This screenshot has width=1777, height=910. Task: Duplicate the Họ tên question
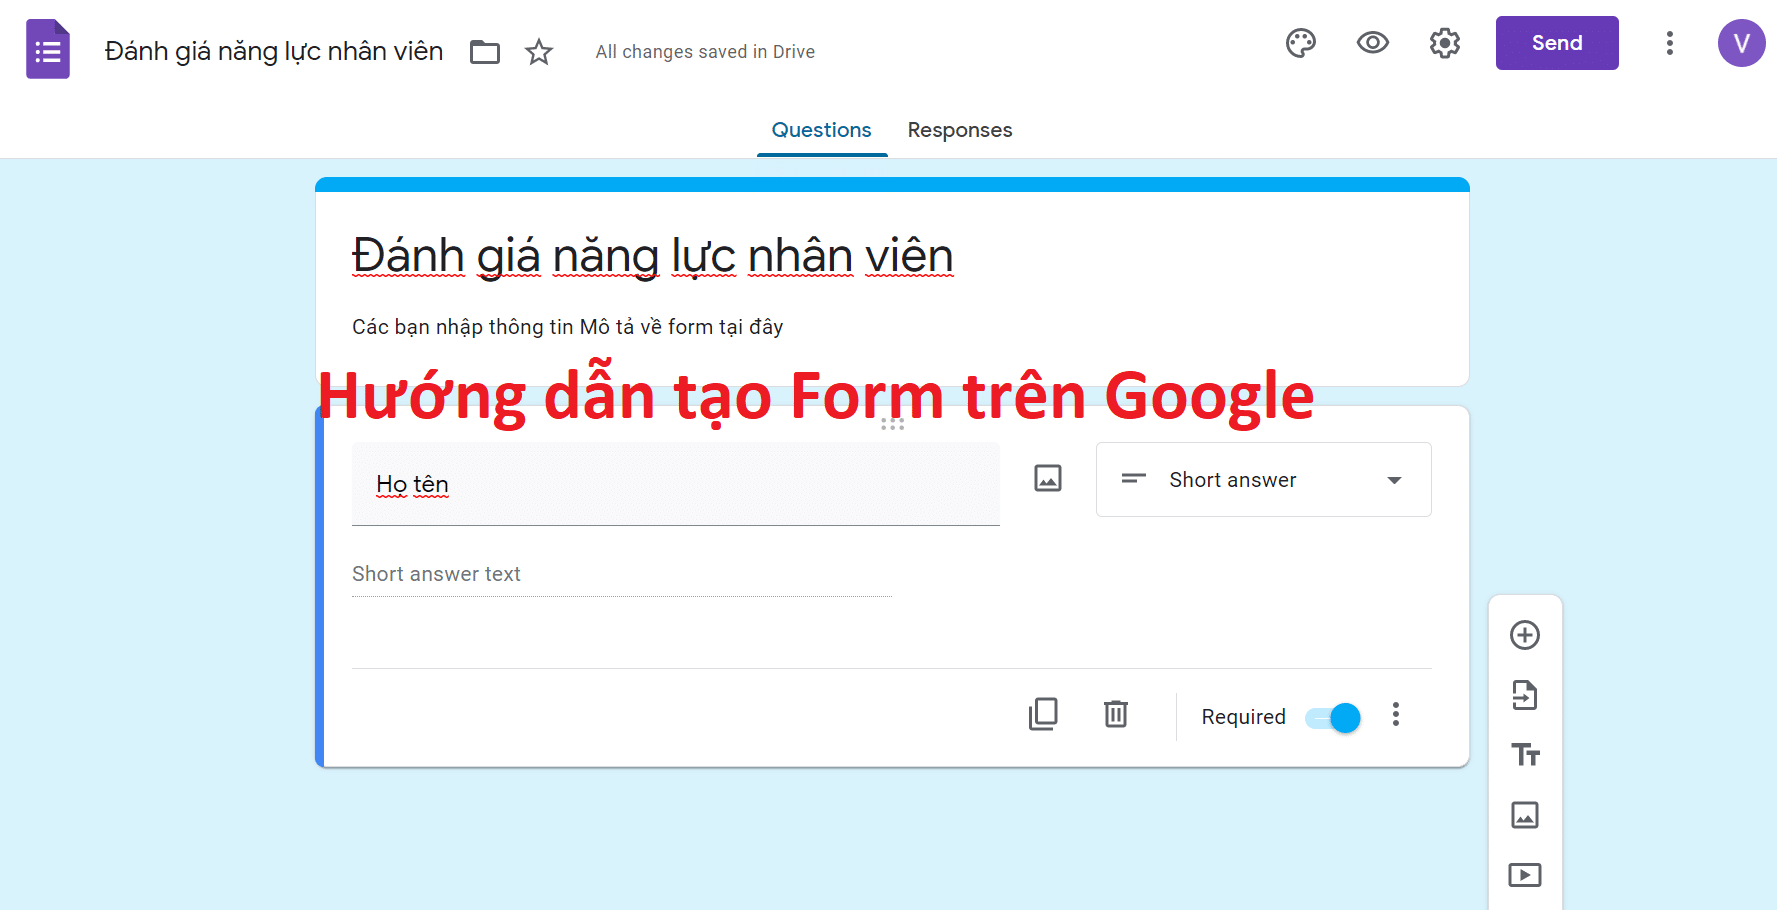point(1043,714)
